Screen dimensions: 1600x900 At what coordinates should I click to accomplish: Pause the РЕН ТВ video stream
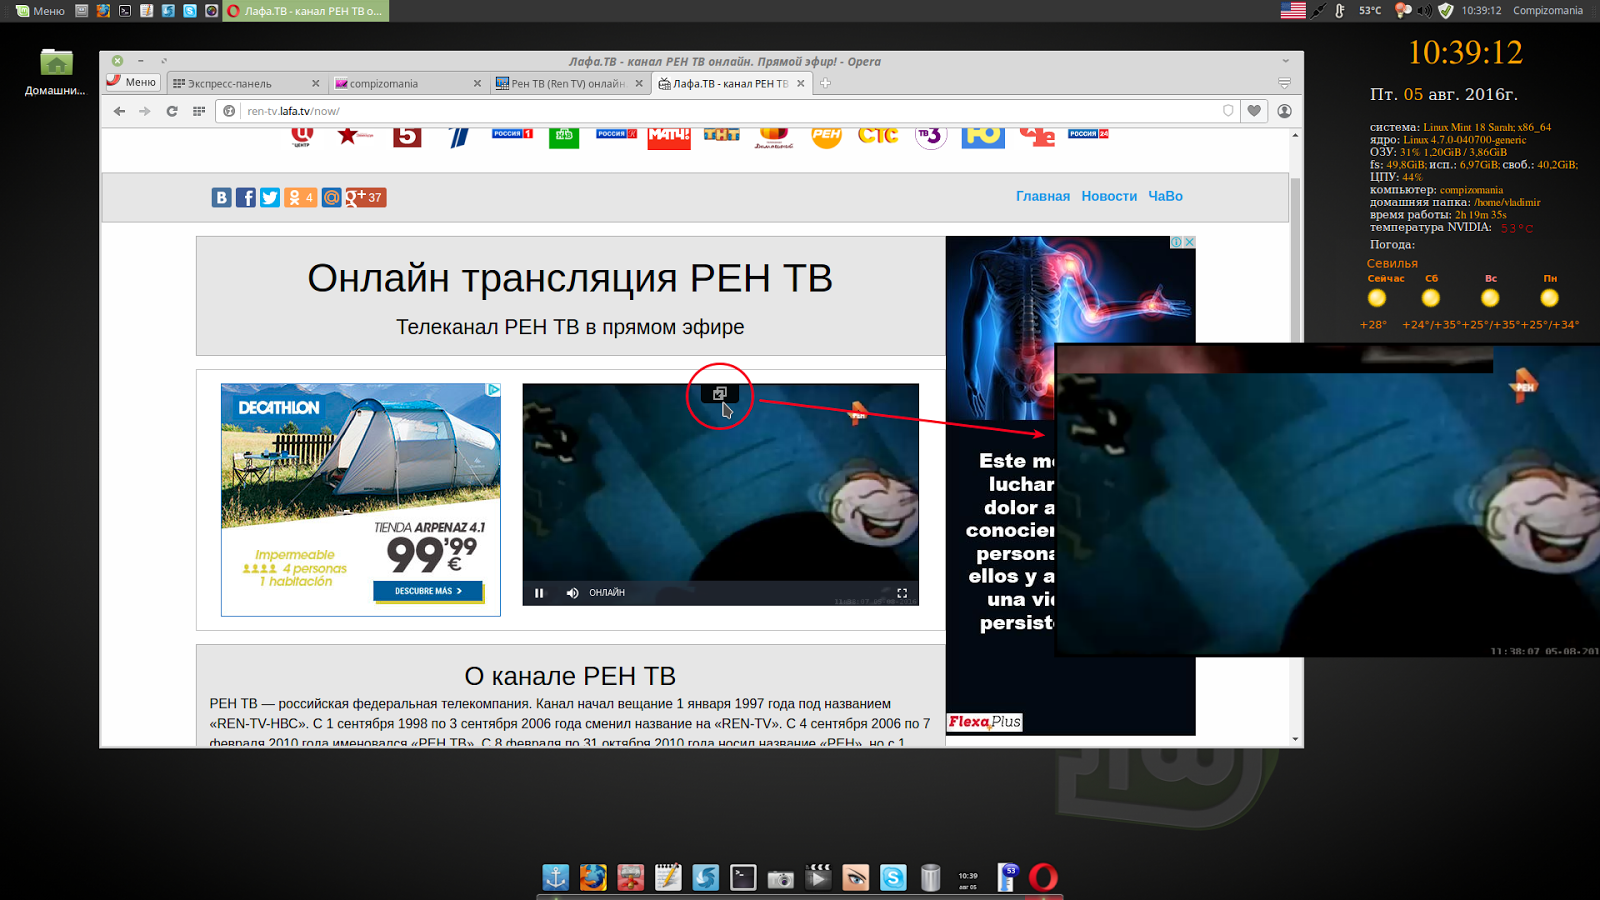[x=539, y=593]
